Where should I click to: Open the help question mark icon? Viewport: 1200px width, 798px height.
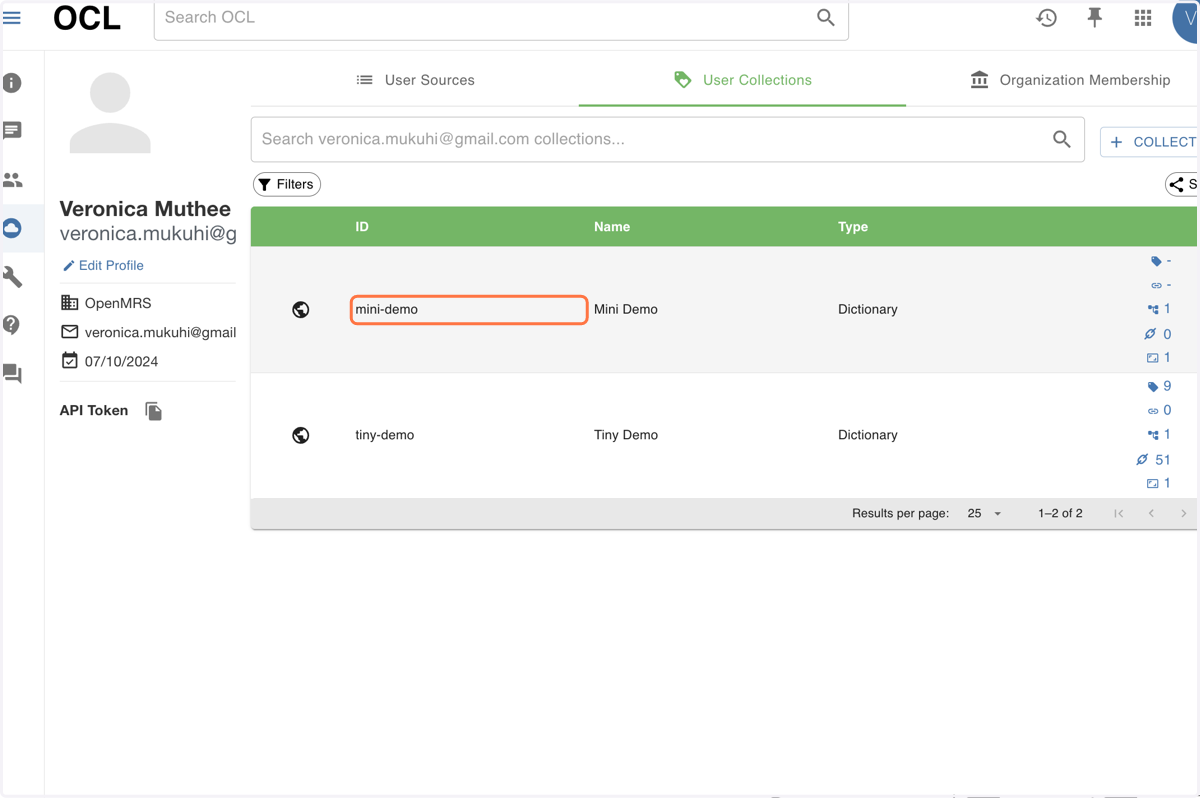(12, 325)
